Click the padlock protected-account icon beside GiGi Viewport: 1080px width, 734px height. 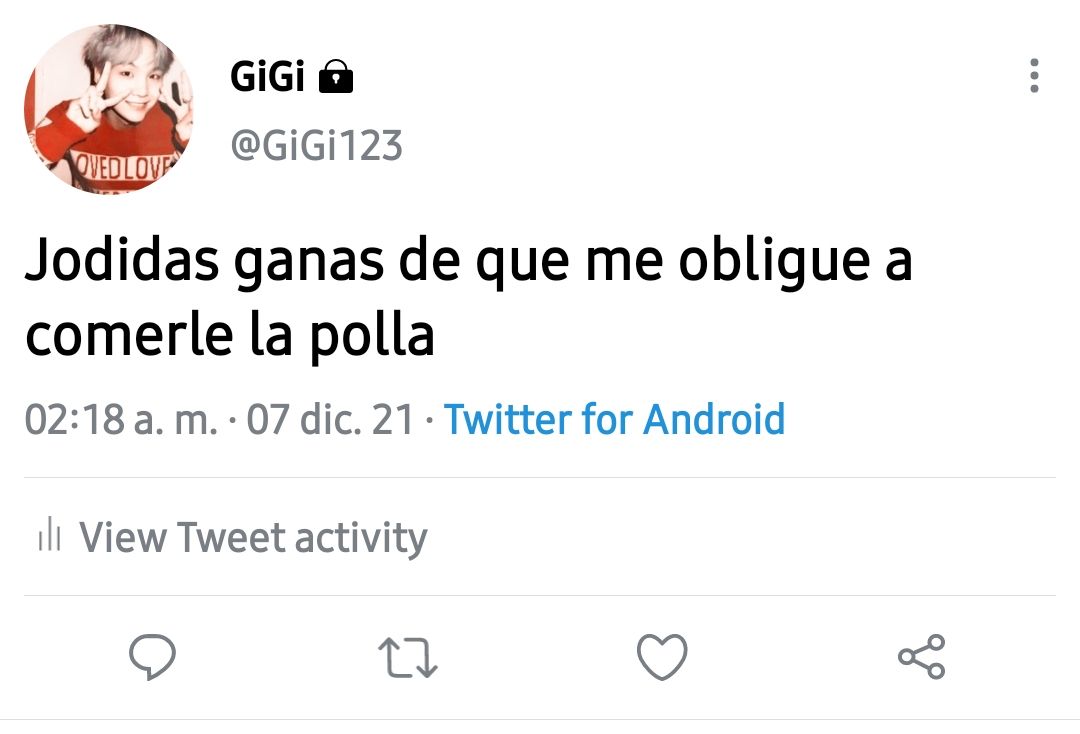pos(335,76)
